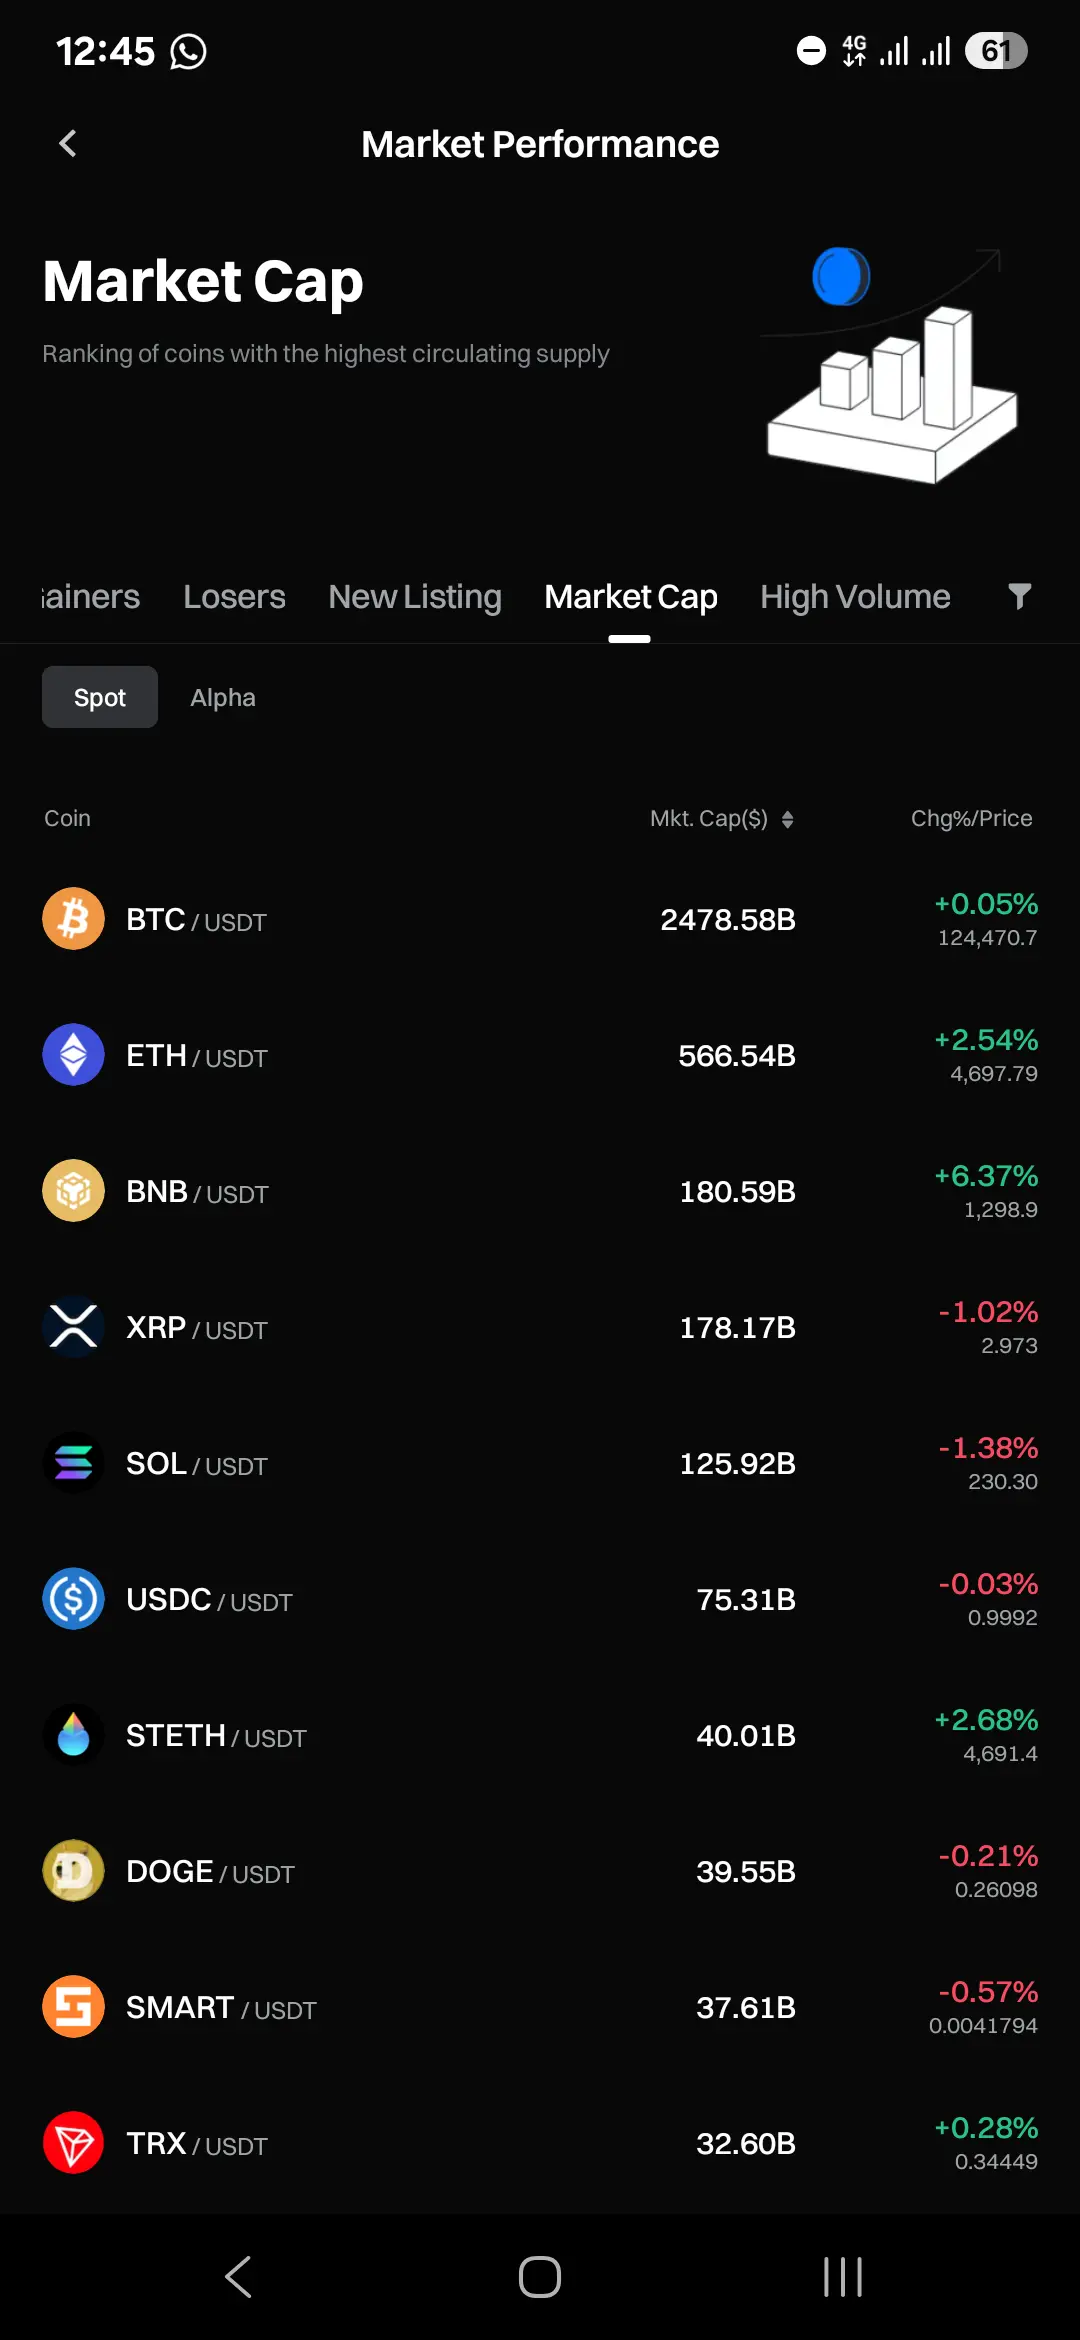The height and width of the screenshot is (2340, 1080).
Task: Open the High Volume tab
Action: click(855, 597)
